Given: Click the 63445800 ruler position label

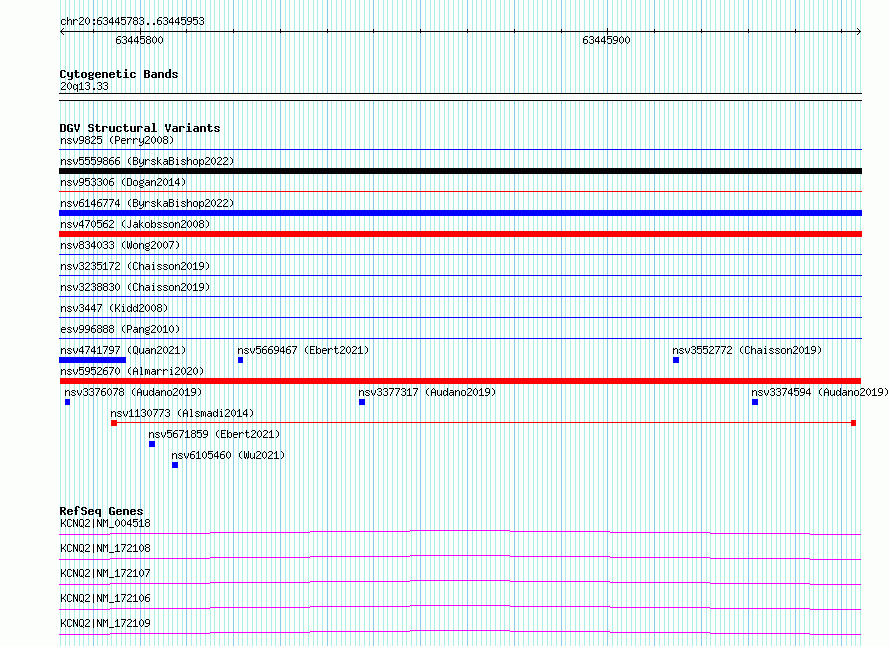Looking at the screenshot, I should (139, 40).
